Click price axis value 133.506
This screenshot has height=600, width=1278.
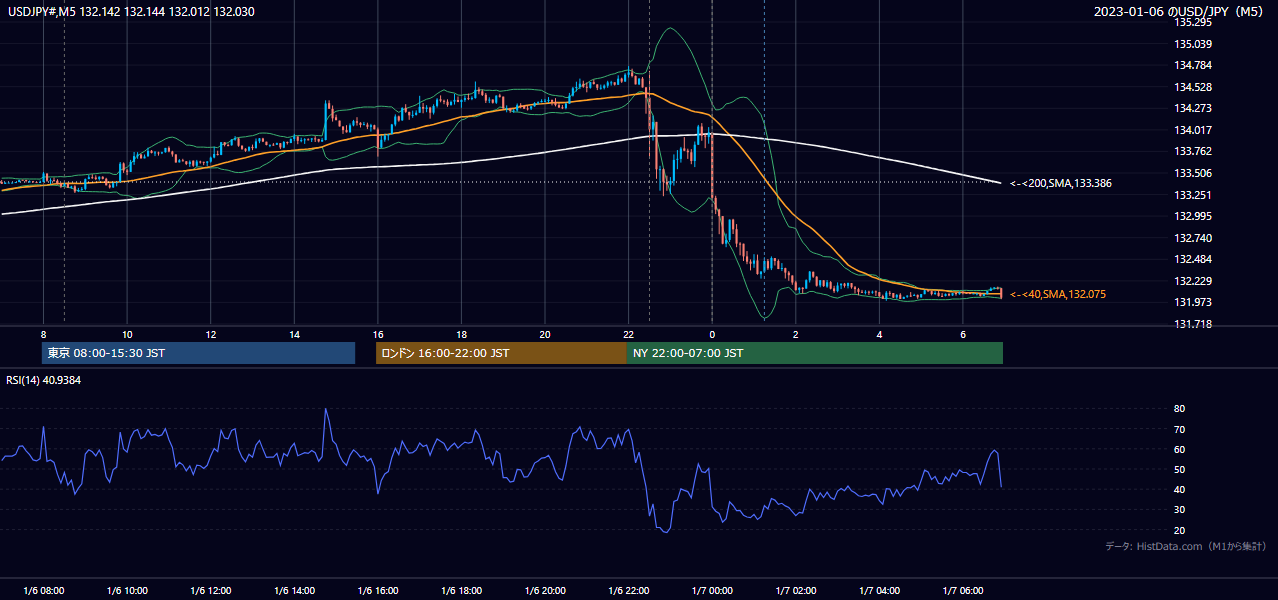[1192, 173]
